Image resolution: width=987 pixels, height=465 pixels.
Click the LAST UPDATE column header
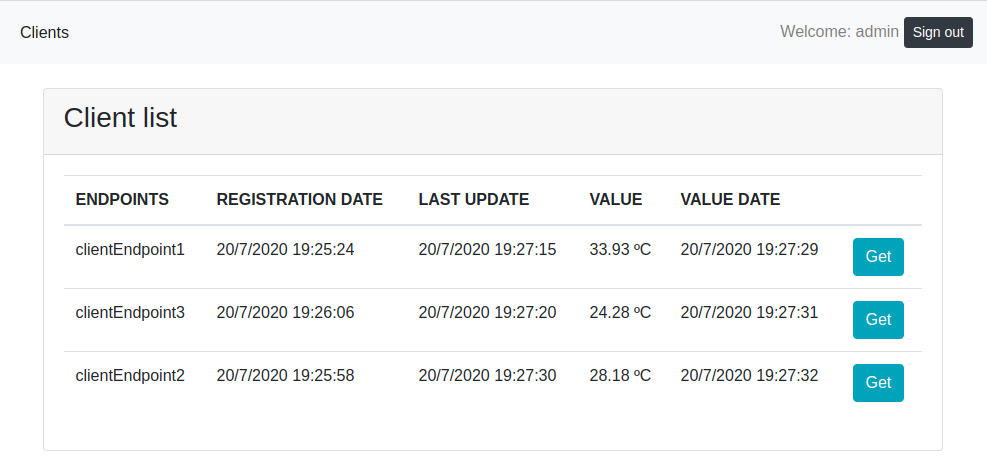[x=473, y=199]
